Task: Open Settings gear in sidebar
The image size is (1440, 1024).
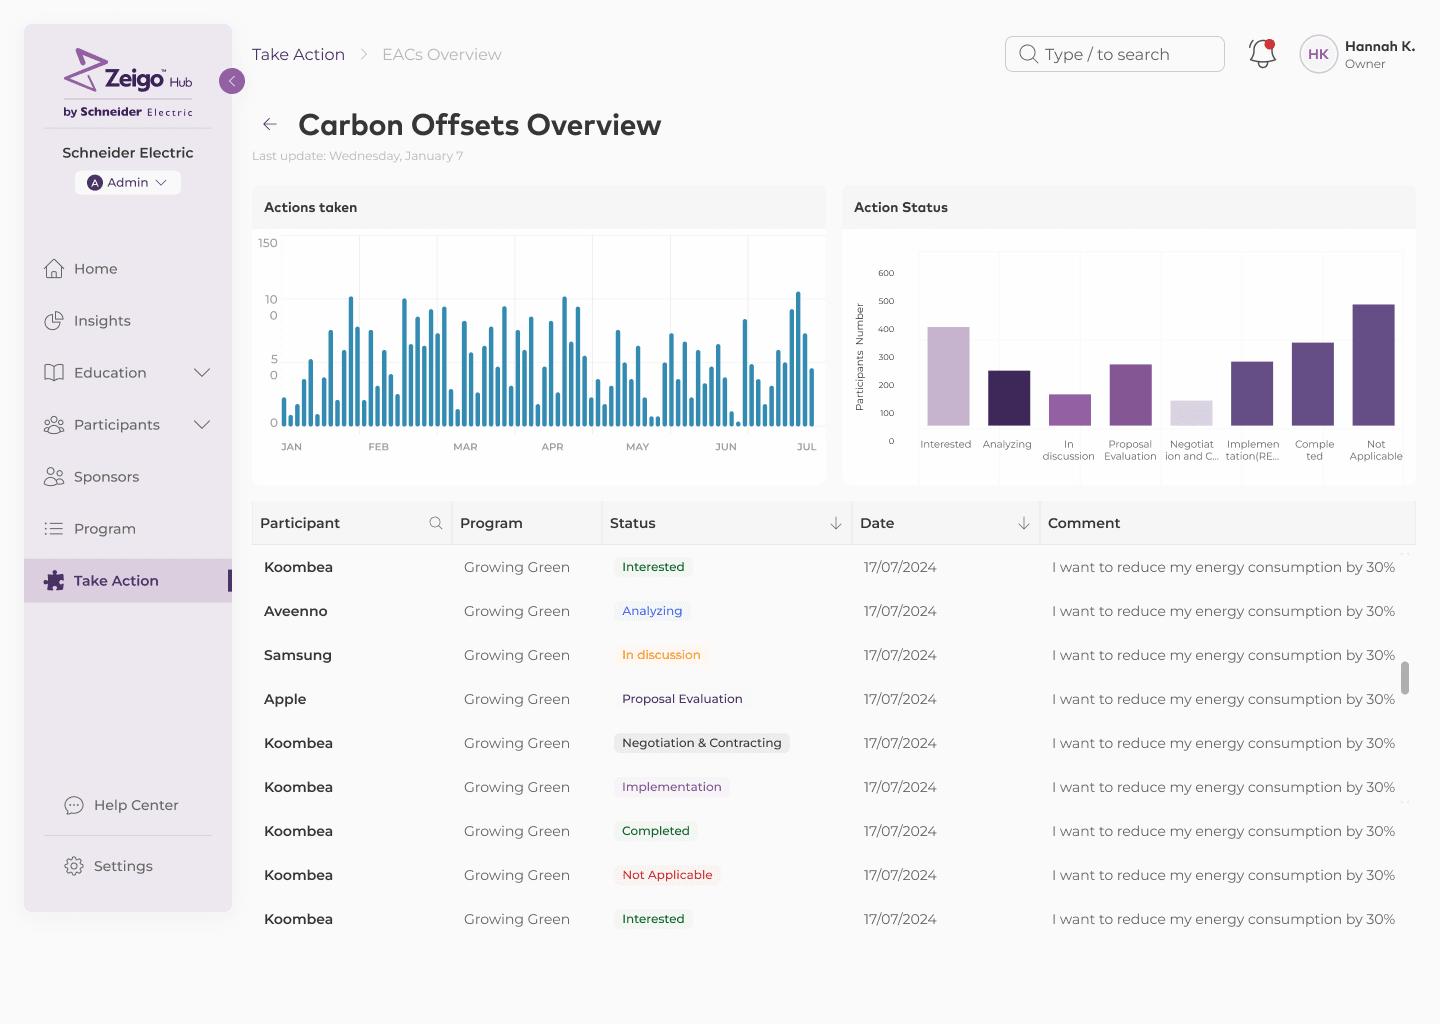Action: 109,866
